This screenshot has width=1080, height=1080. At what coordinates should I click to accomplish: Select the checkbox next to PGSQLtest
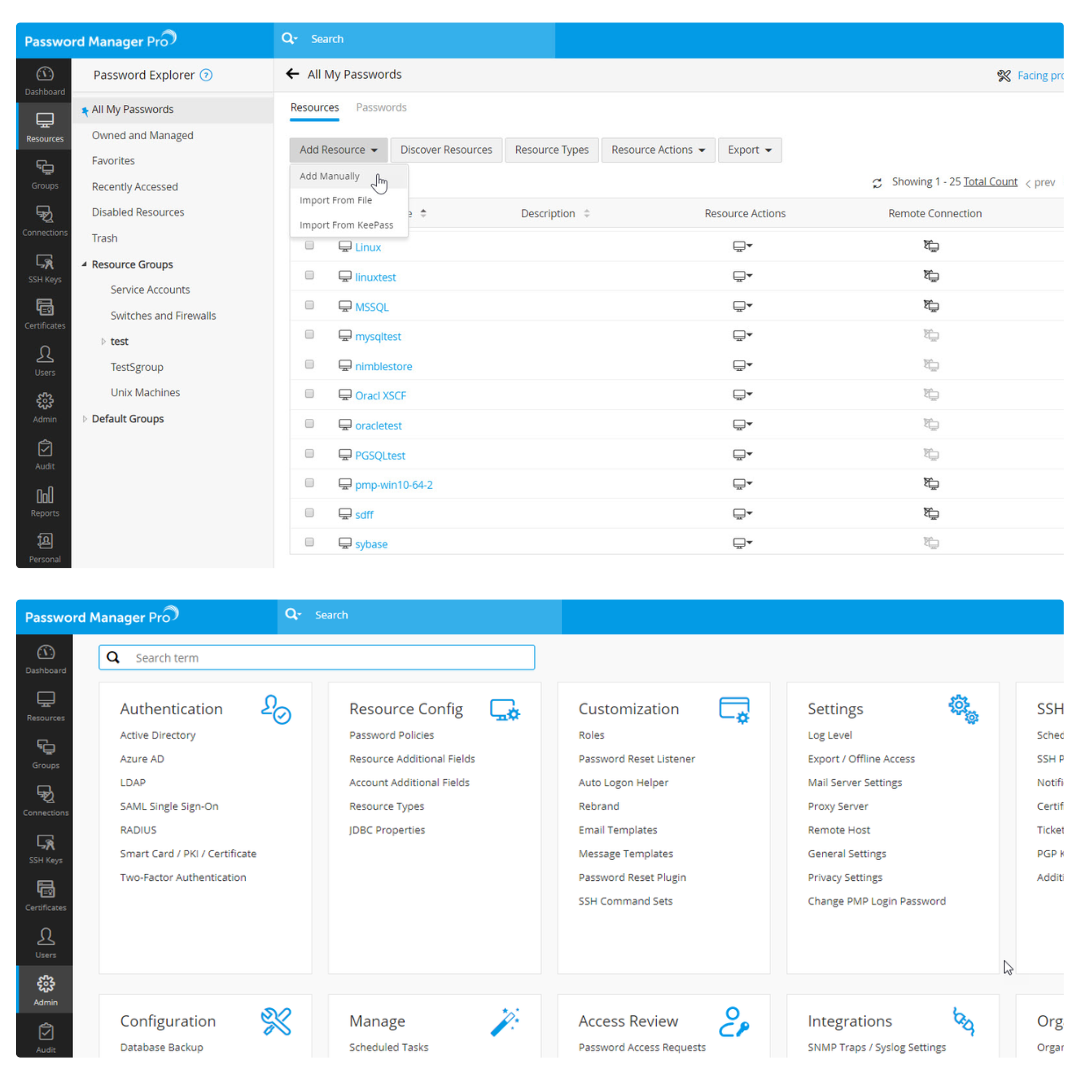click(310, 454)
